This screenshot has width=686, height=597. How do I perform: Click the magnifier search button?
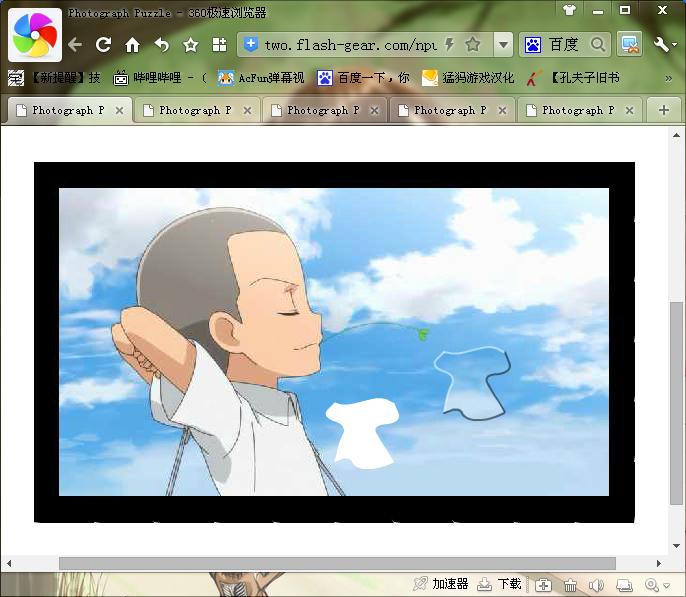point(598,45)
